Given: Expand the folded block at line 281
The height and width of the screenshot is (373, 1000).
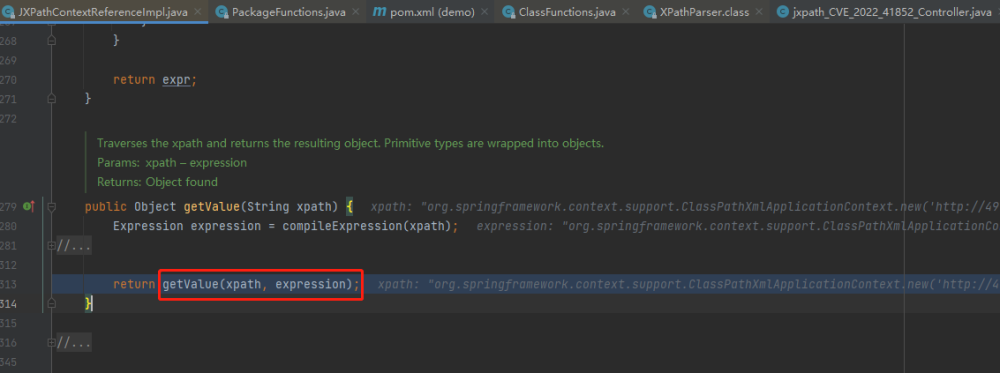Looking at the screenshot, I should [x=52, y=245].
